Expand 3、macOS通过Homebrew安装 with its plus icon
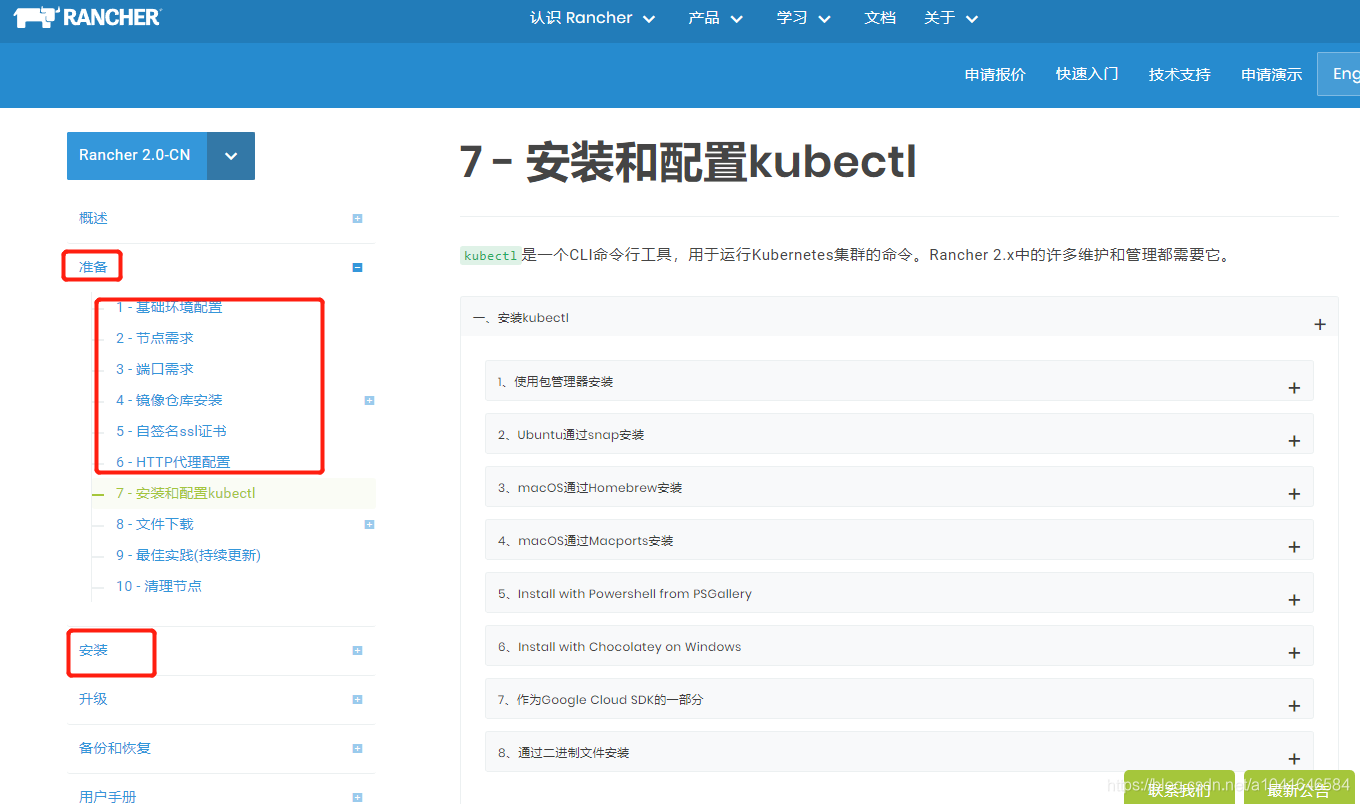Viewport: 1360px width, 804px height. point(1294,494)
